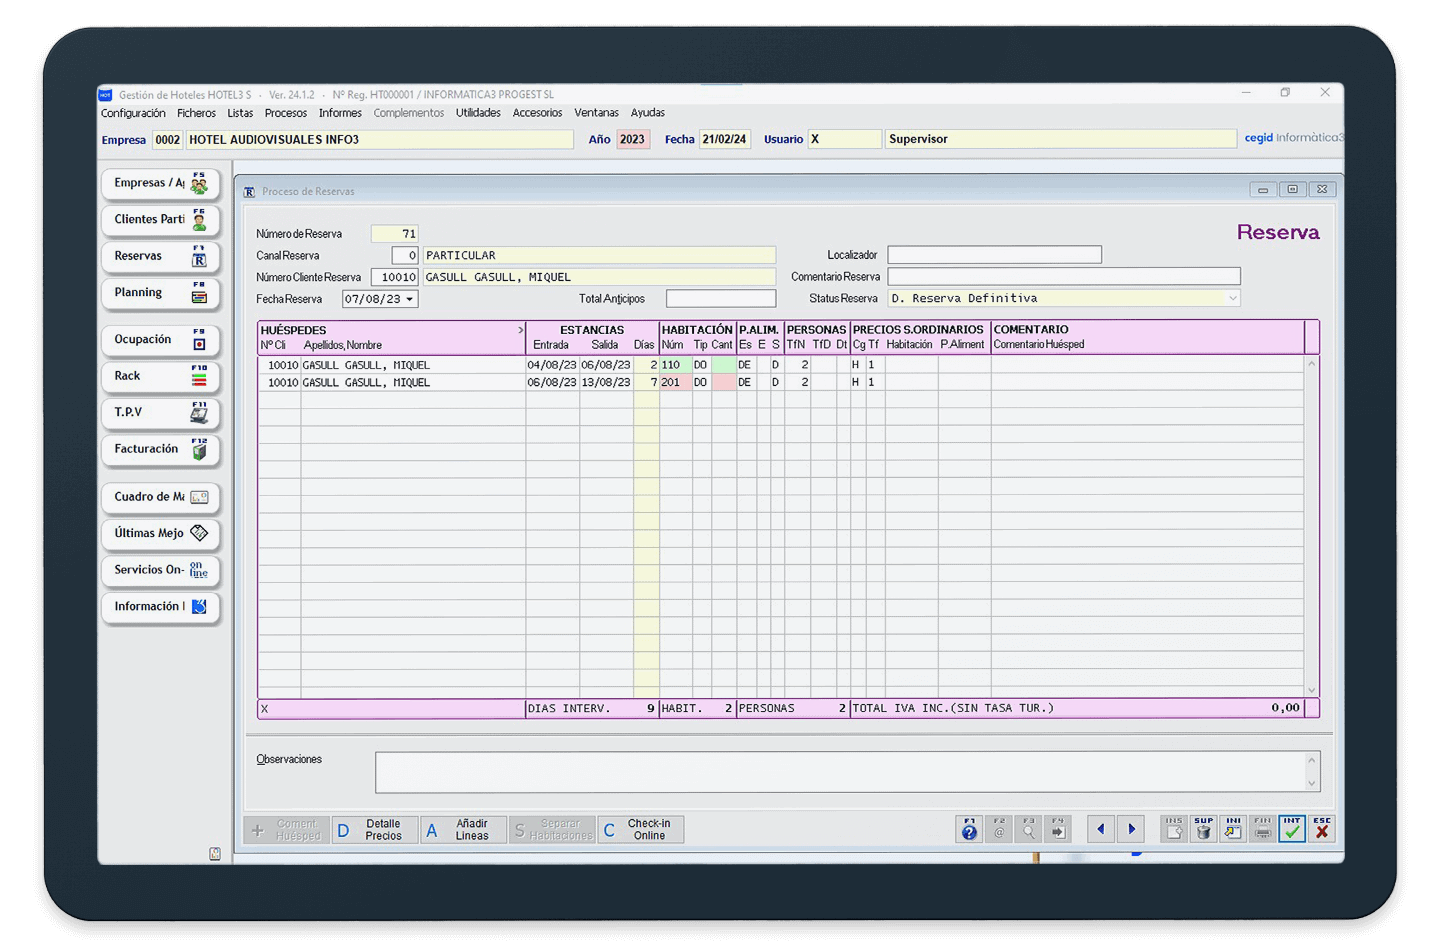
Task: Open the T.P.V point of sale module
Action: coord(160,413)
